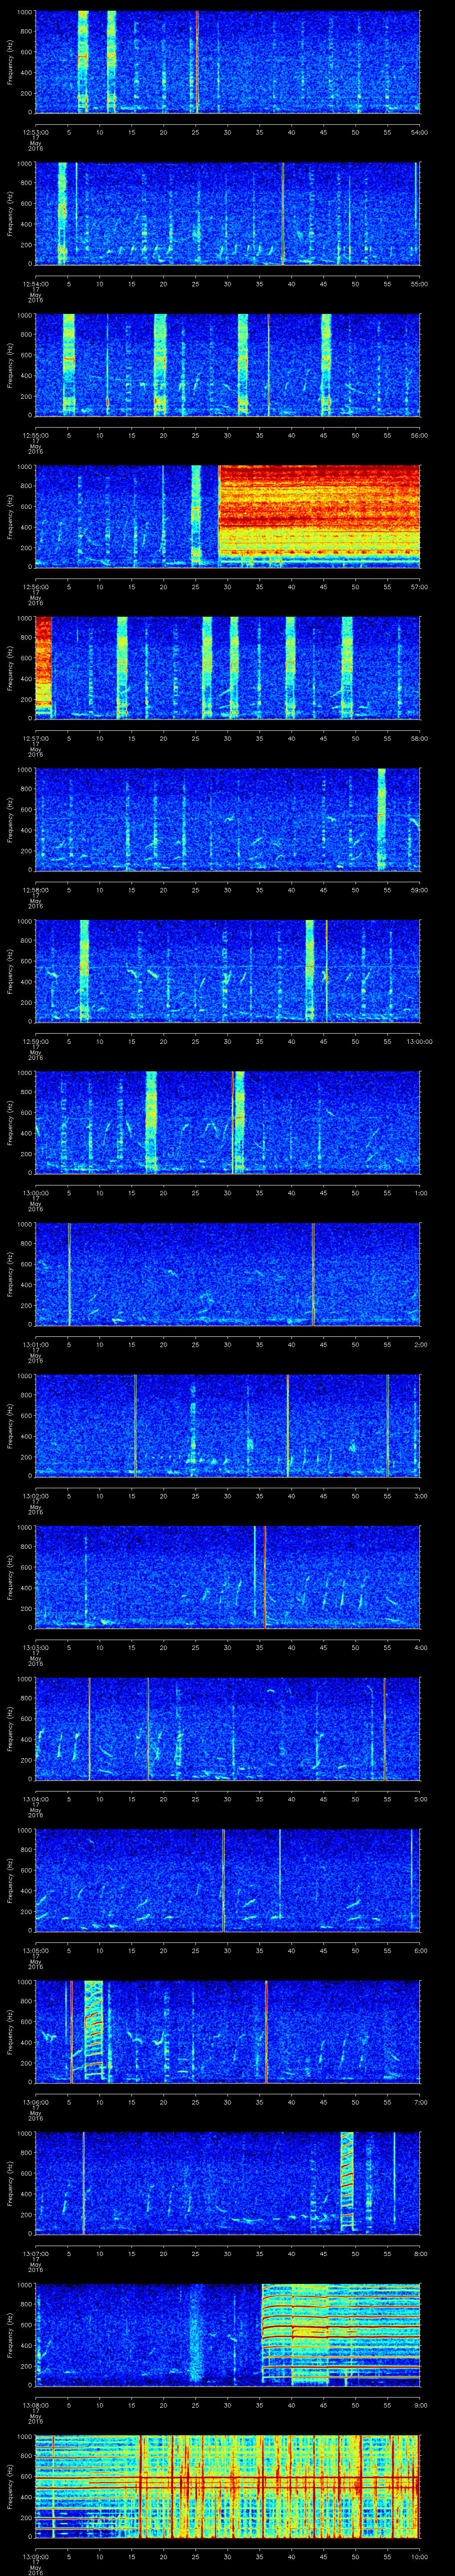
Task: Click the 13:09:00 start time label
Action: [x=36, y=2556]
